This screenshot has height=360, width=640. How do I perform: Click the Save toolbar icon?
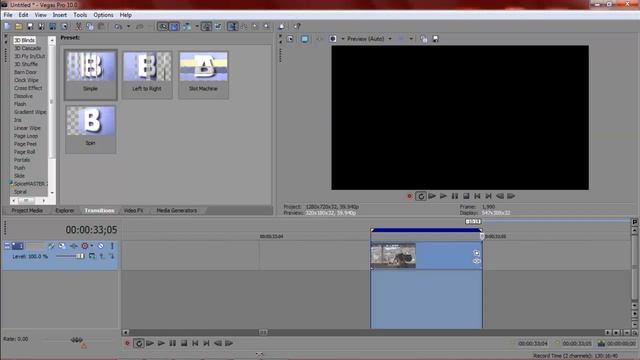[x=30, y=27]
